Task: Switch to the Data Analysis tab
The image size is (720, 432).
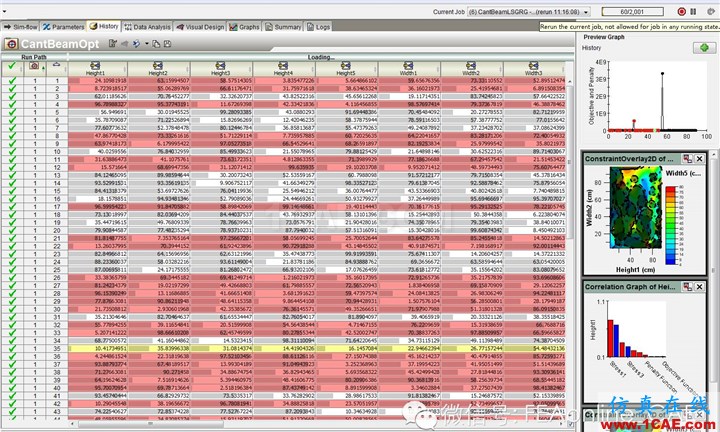Action: pos(147,27)
